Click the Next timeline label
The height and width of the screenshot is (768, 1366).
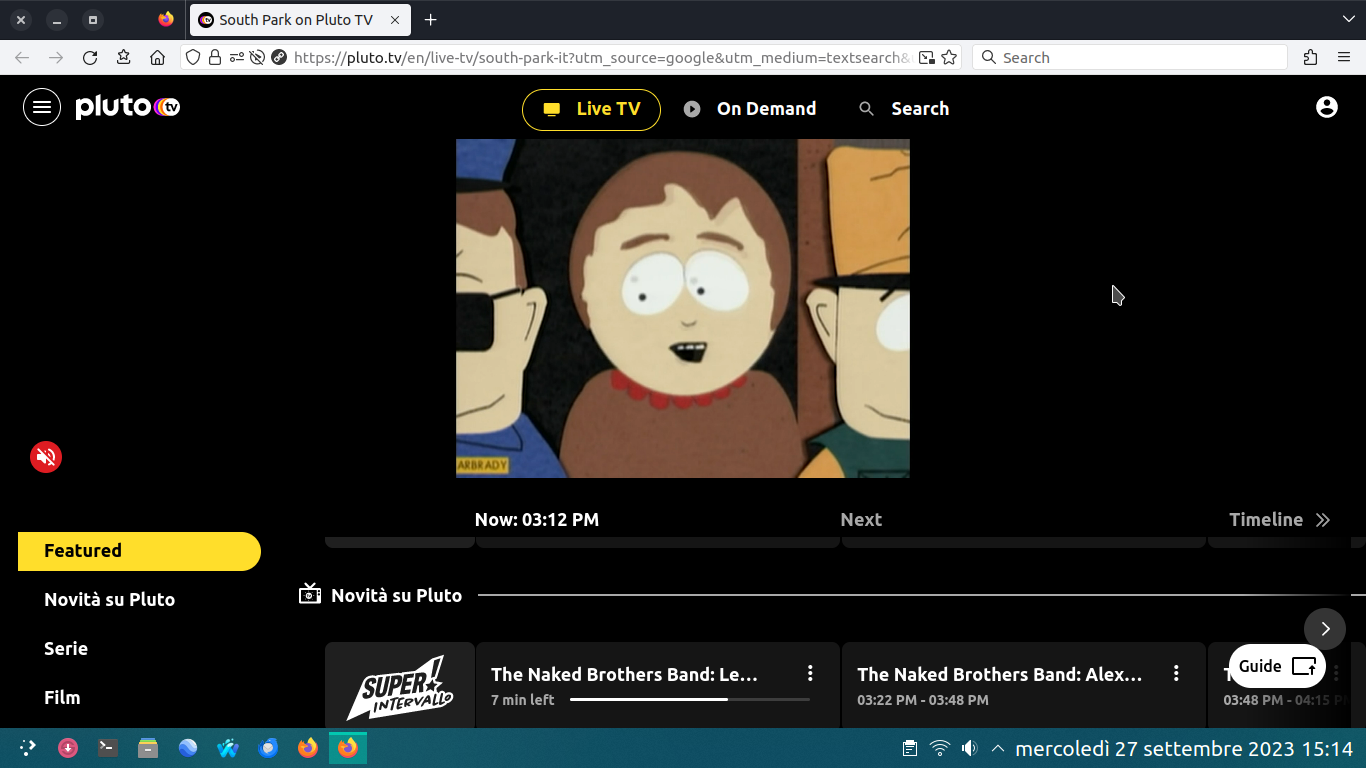[861, 520]
